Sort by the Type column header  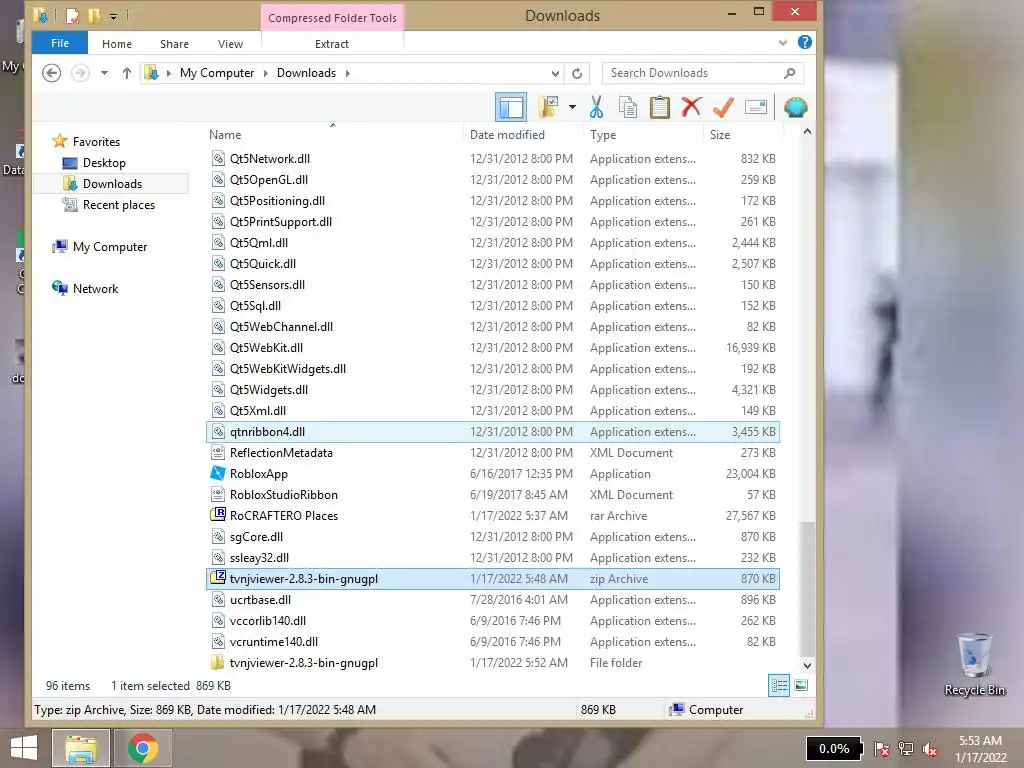click(603, 135)
